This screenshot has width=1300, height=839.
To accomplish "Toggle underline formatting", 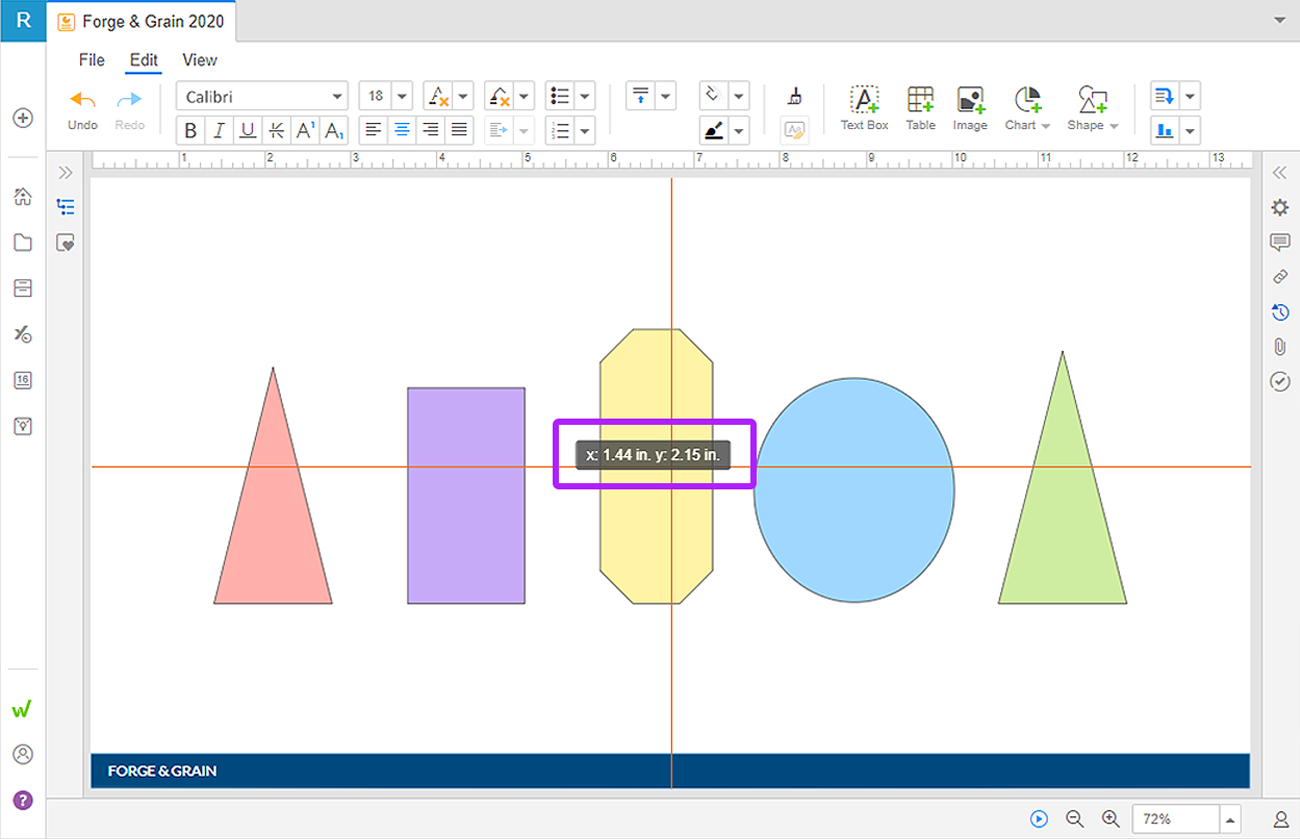I will [248, 130].
